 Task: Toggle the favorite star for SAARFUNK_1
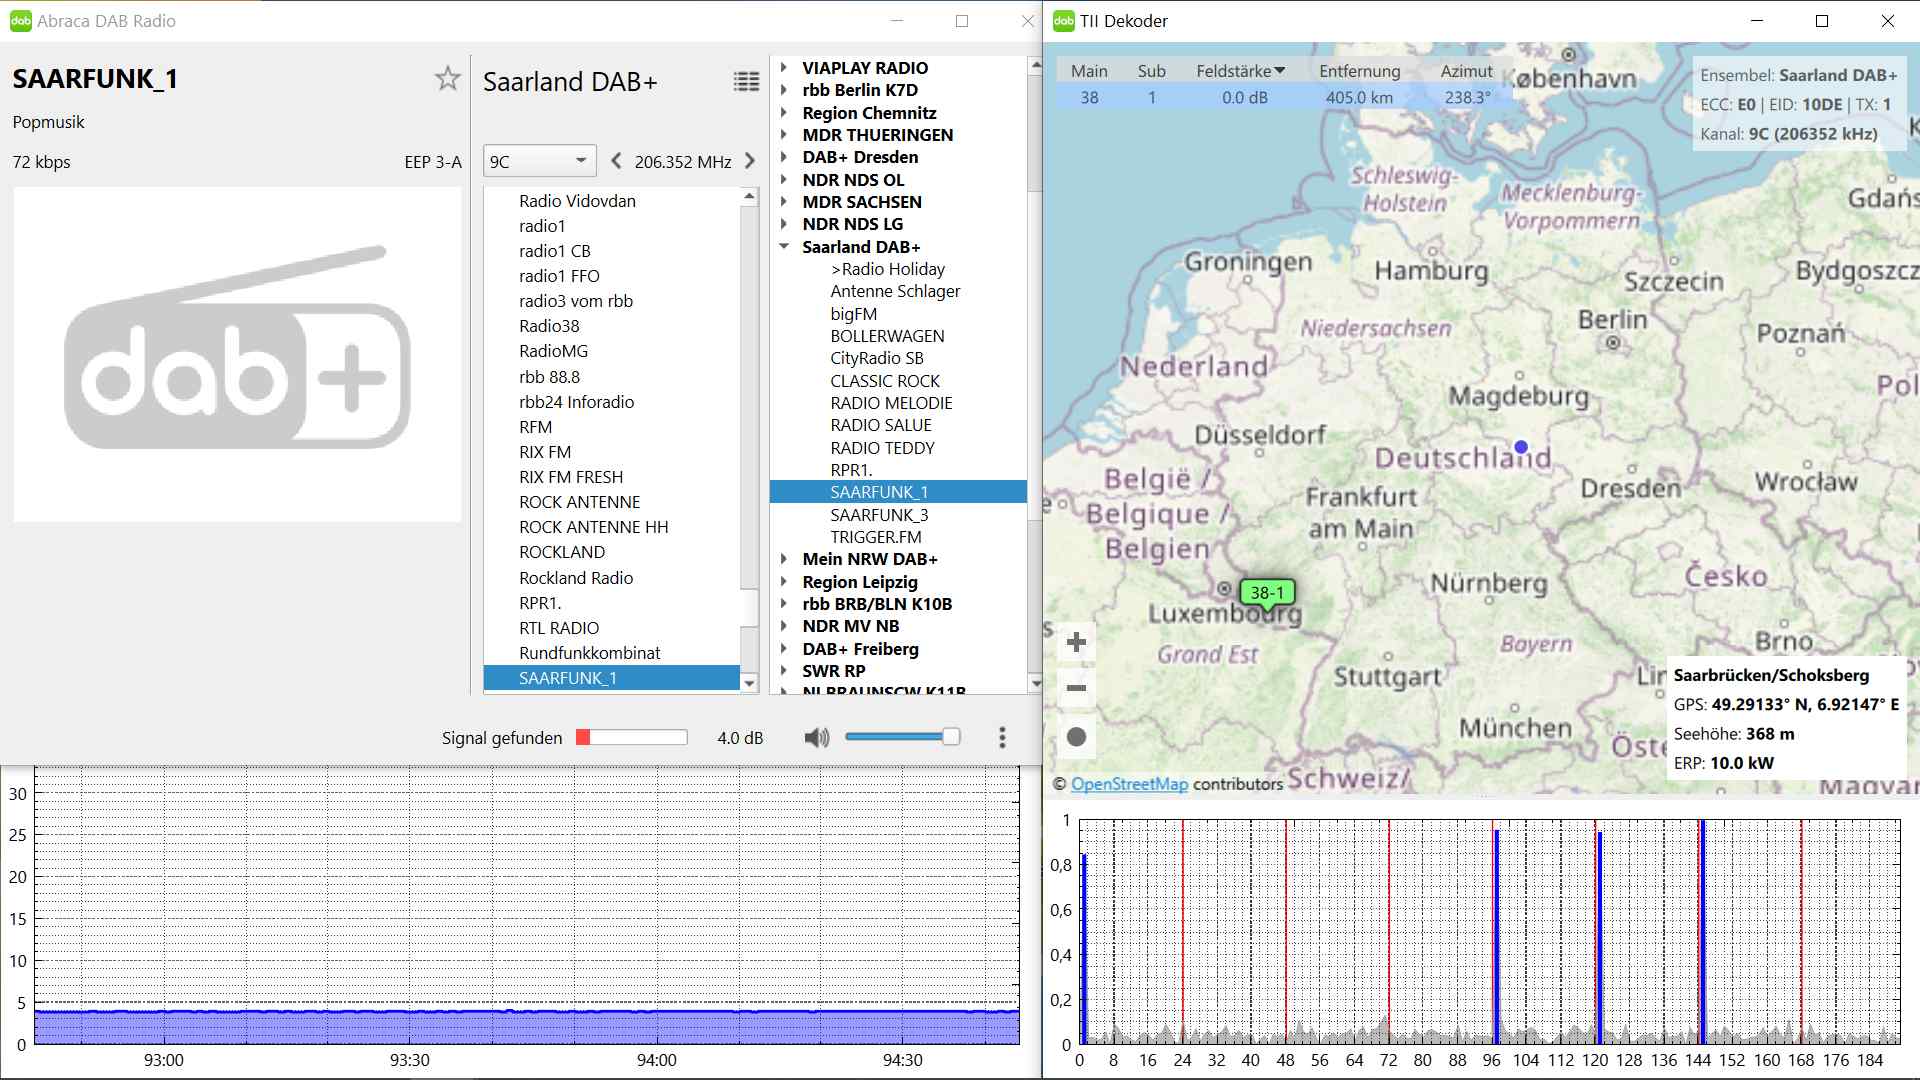tap(447, 79)
